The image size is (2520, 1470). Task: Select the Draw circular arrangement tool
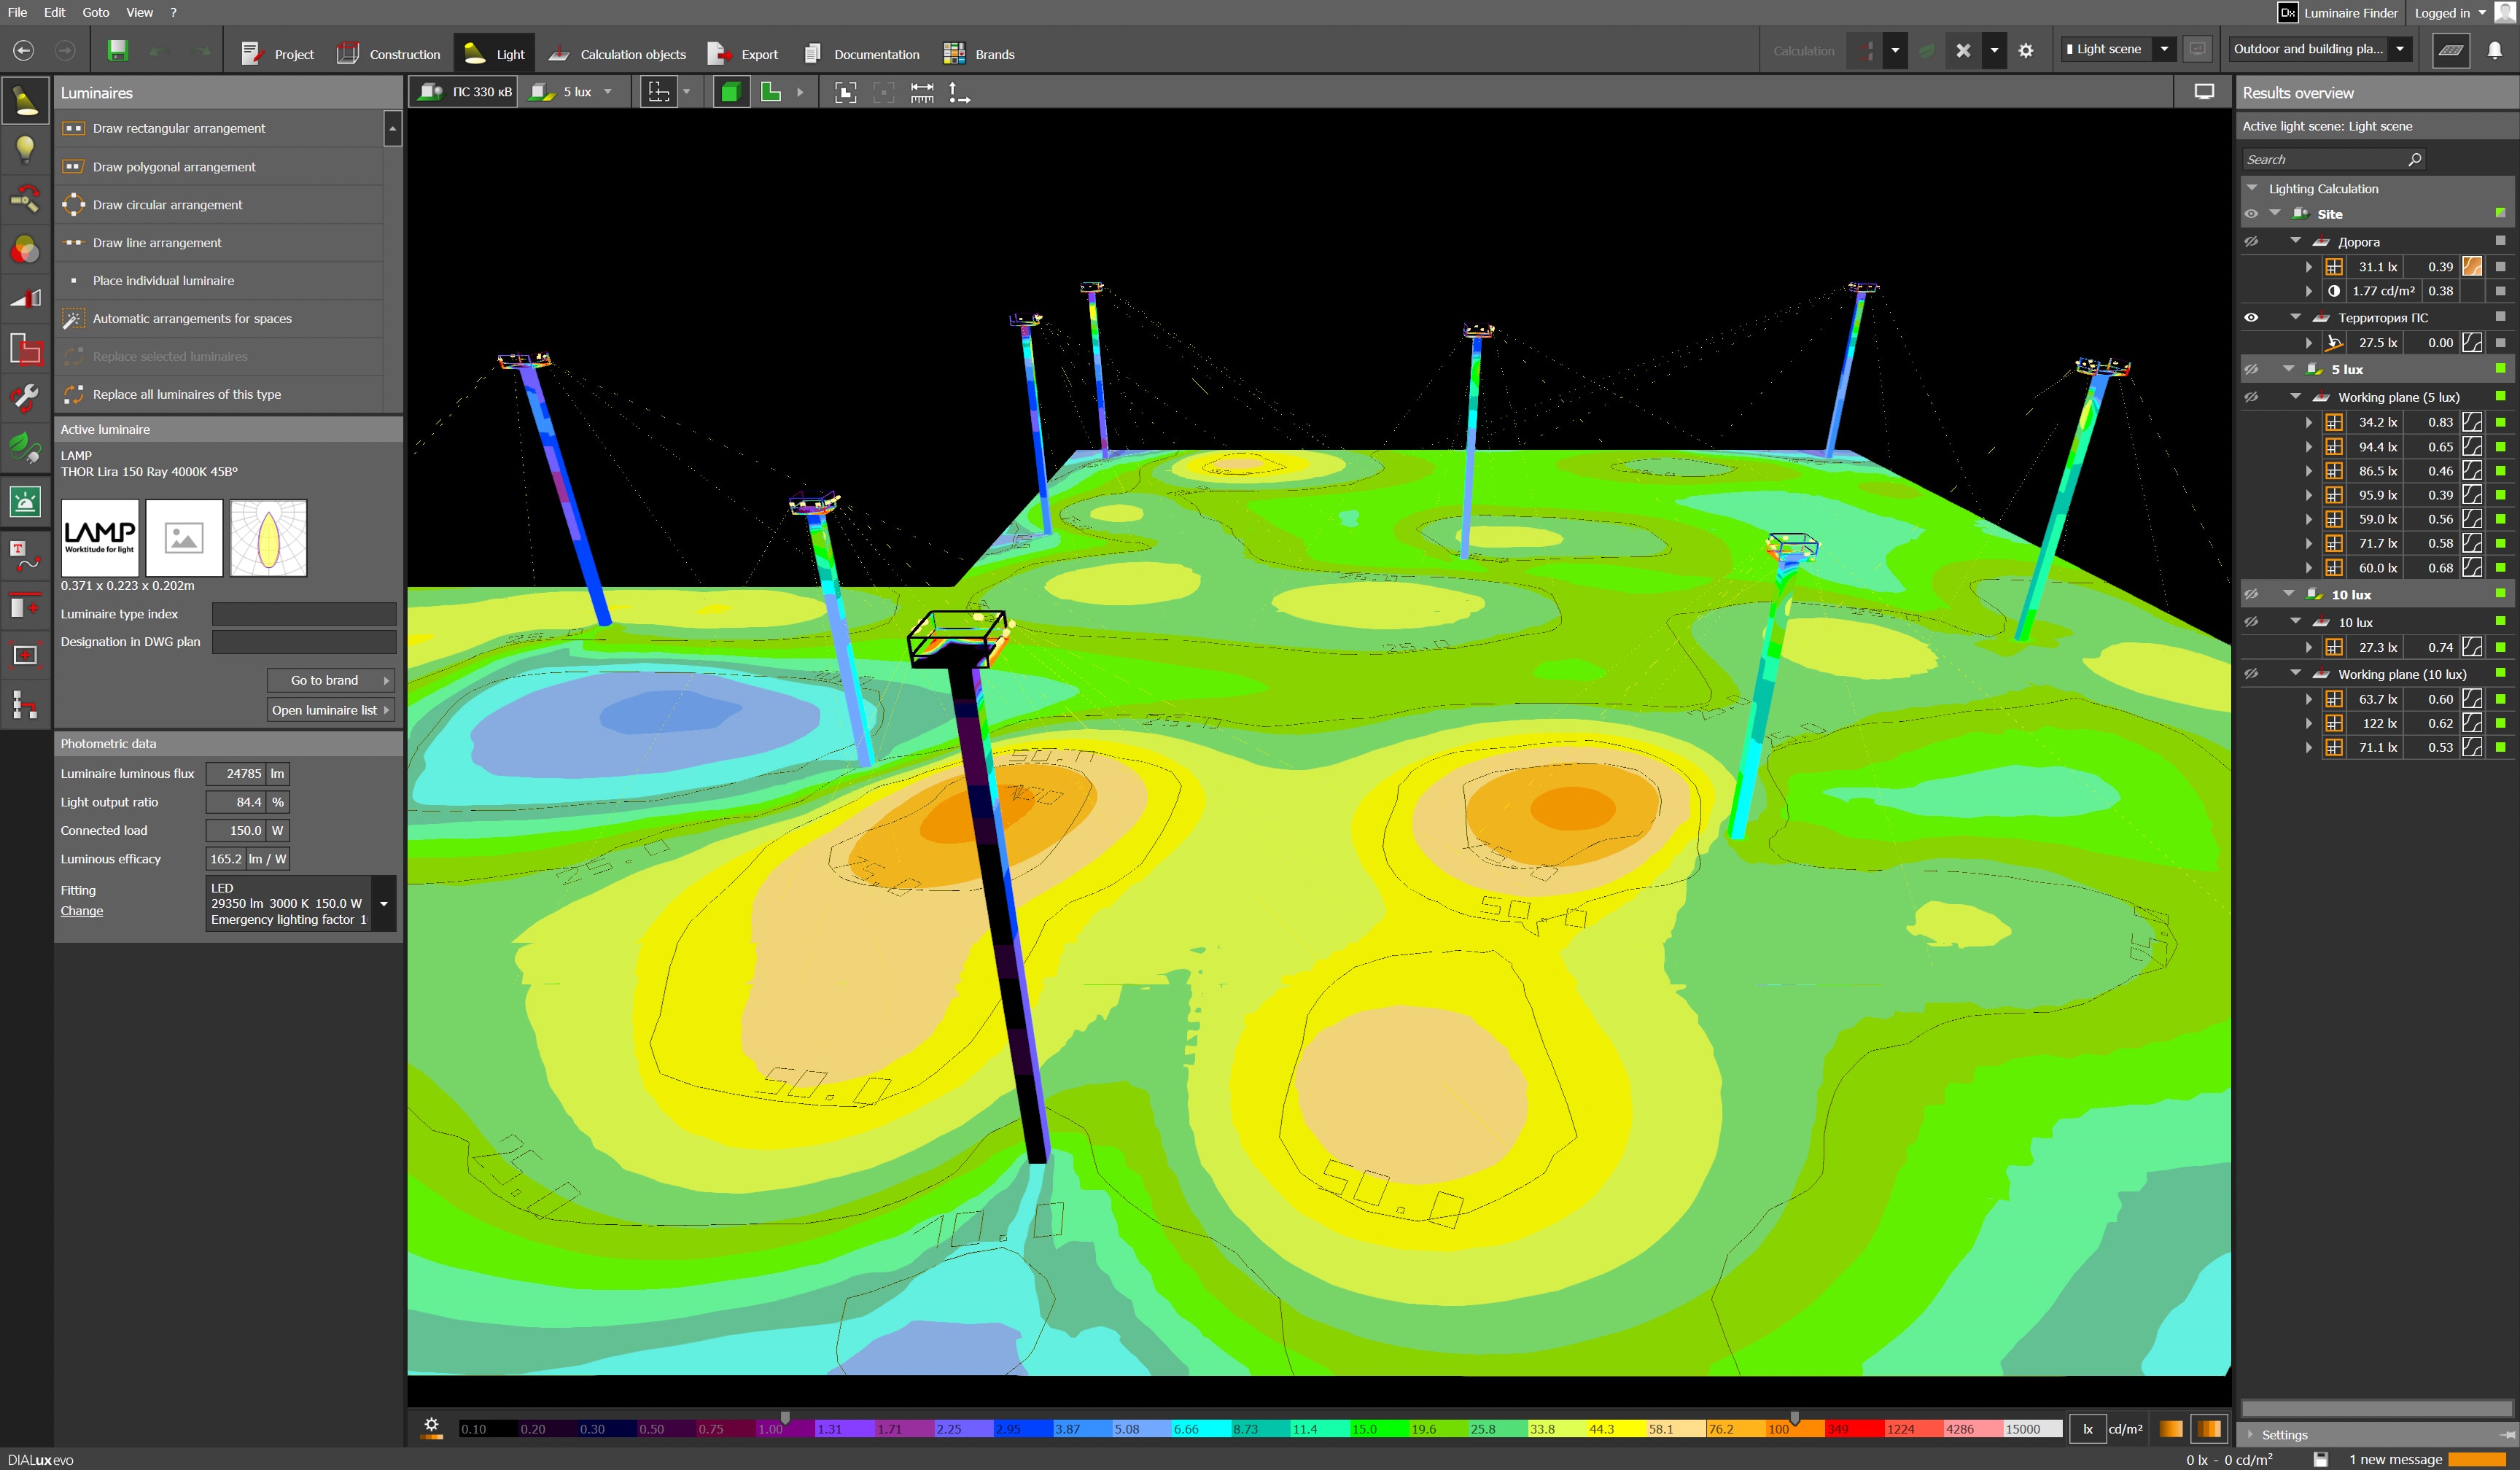[x=167, y=205]
